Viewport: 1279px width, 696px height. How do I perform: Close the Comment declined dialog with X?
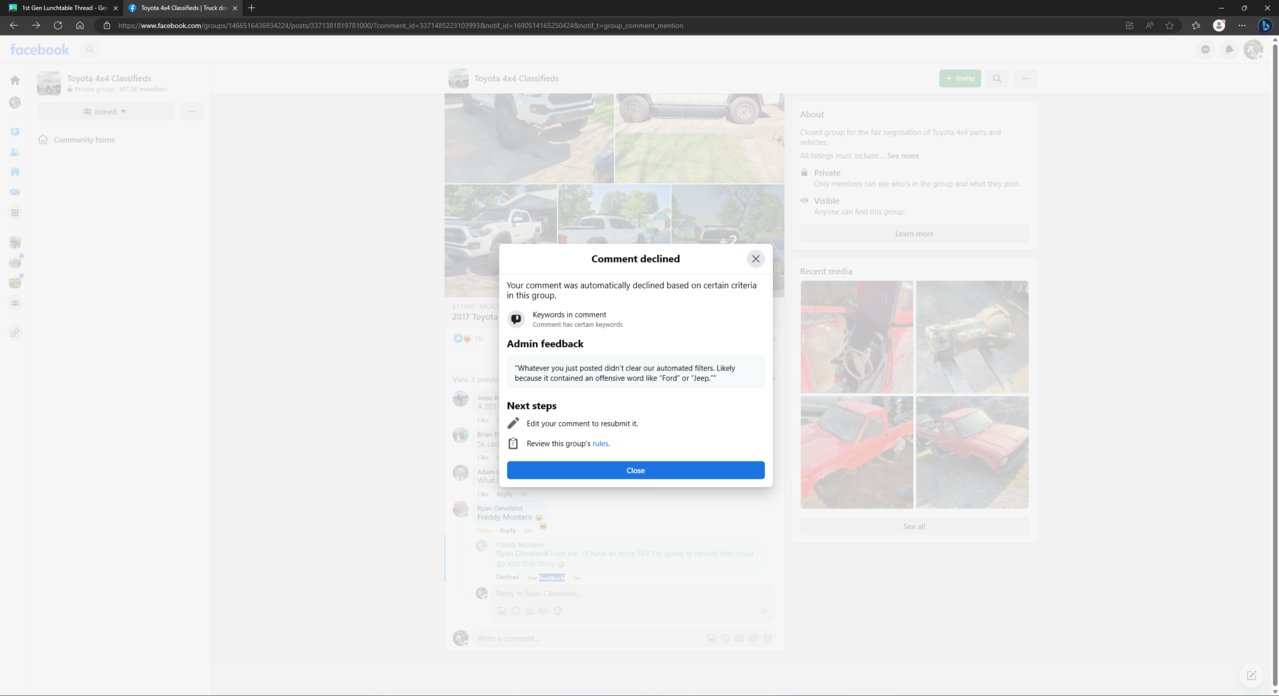pyautogui.click(x=755, y=258)
